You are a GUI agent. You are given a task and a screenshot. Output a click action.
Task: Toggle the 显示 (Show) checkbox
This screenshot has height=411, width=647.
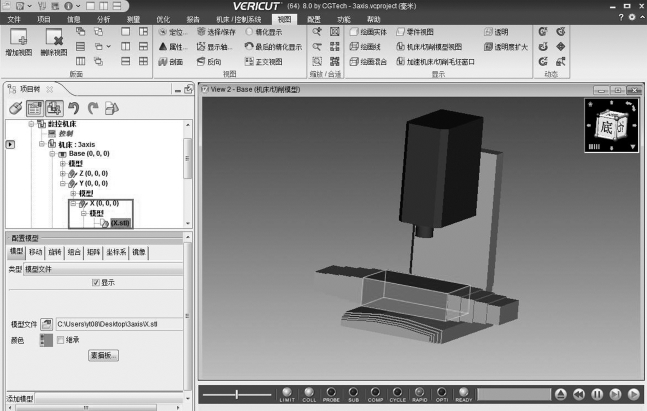[96, 283]
